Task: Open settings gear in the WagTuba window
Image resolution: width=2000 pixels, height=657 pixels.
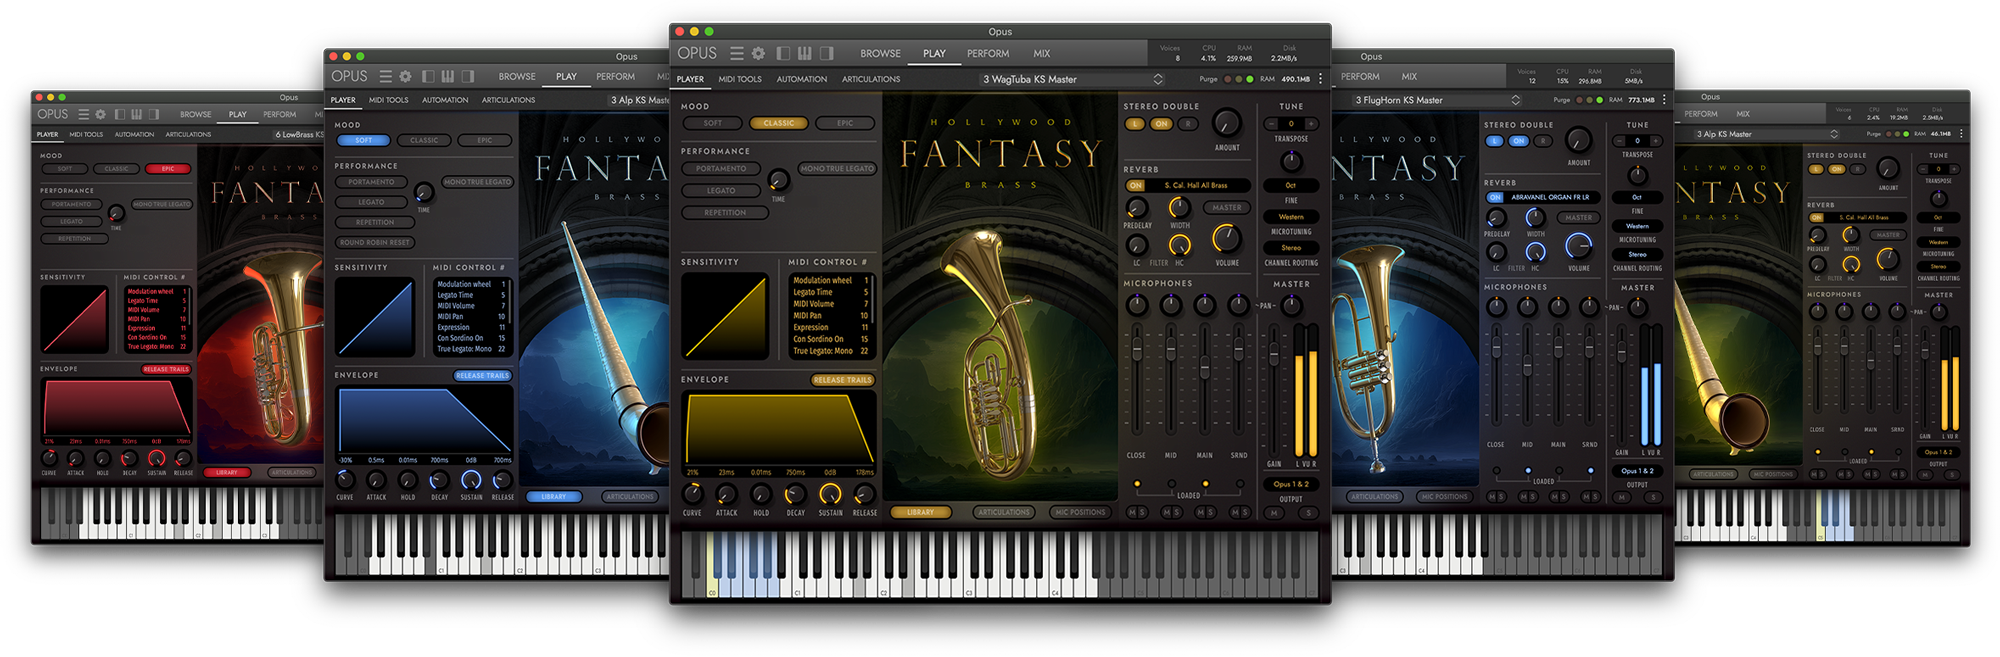Action: (758, 54)
